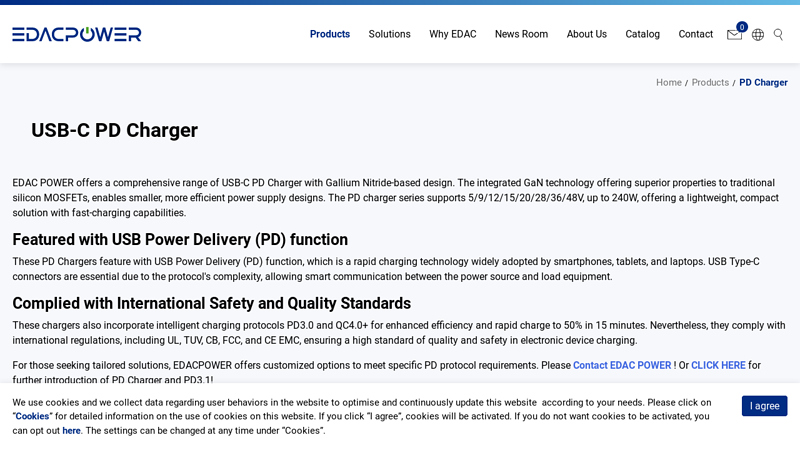The width and height of the screenshot is (800, 450).
Task: Click the USB-C PD Charger heading
Action: point(114,131)
